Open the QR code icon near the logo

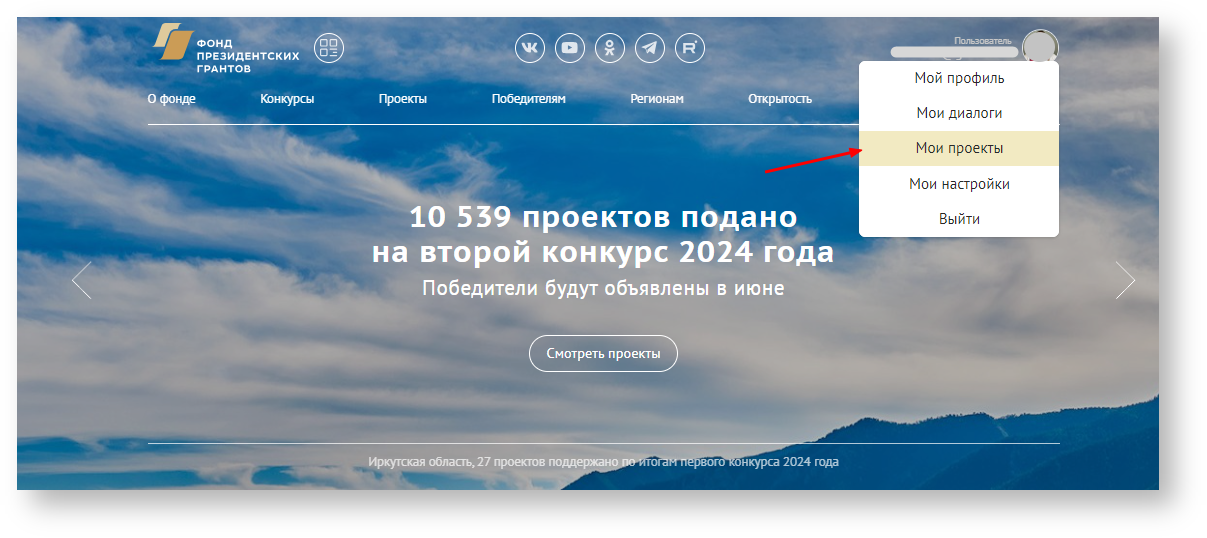(x=329, y=48)
